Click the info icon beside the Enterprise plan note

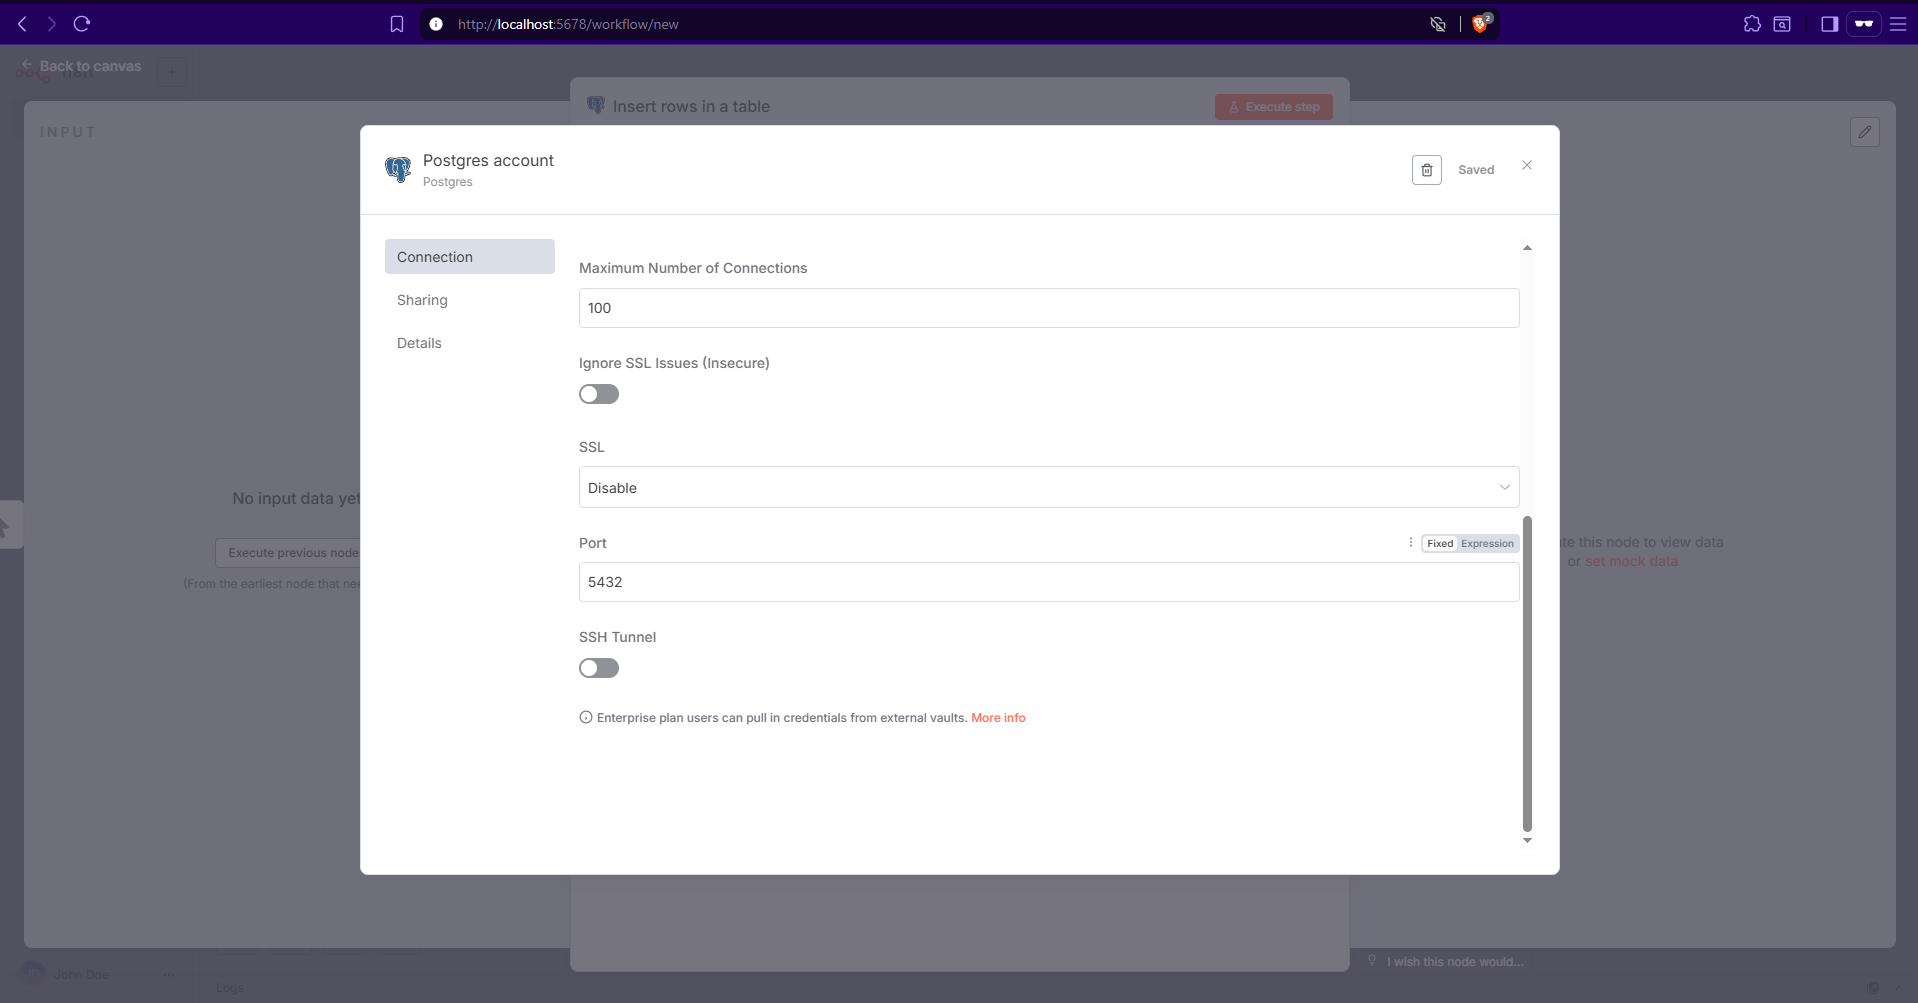point(586,717)
